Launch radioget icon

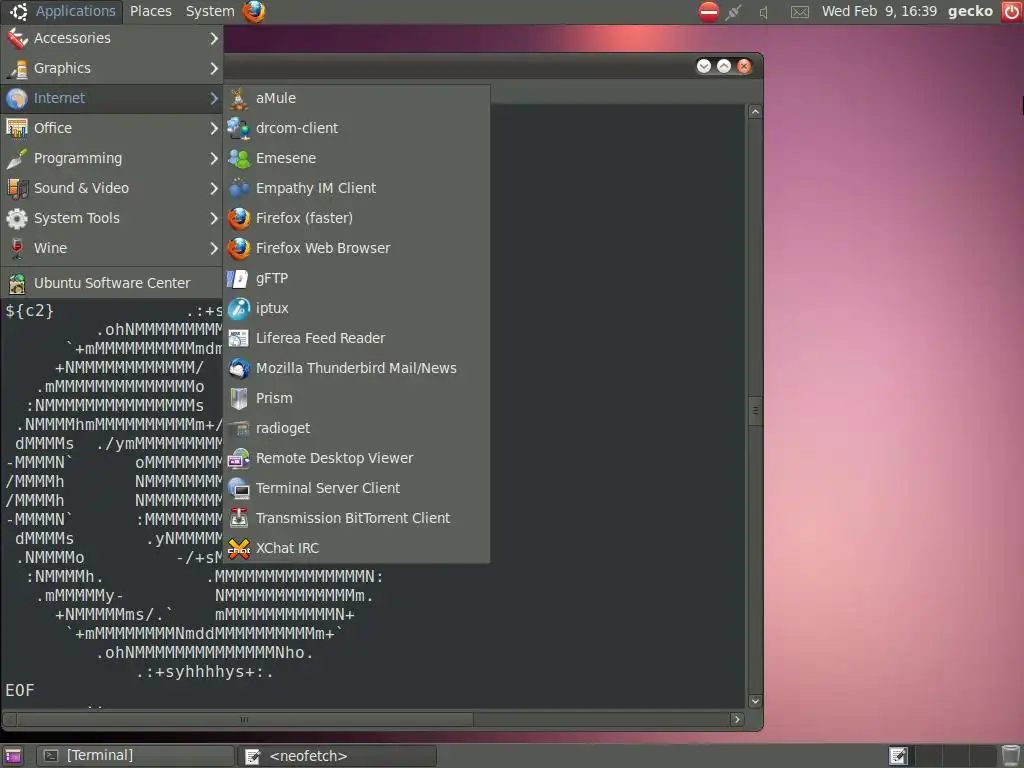238,428
